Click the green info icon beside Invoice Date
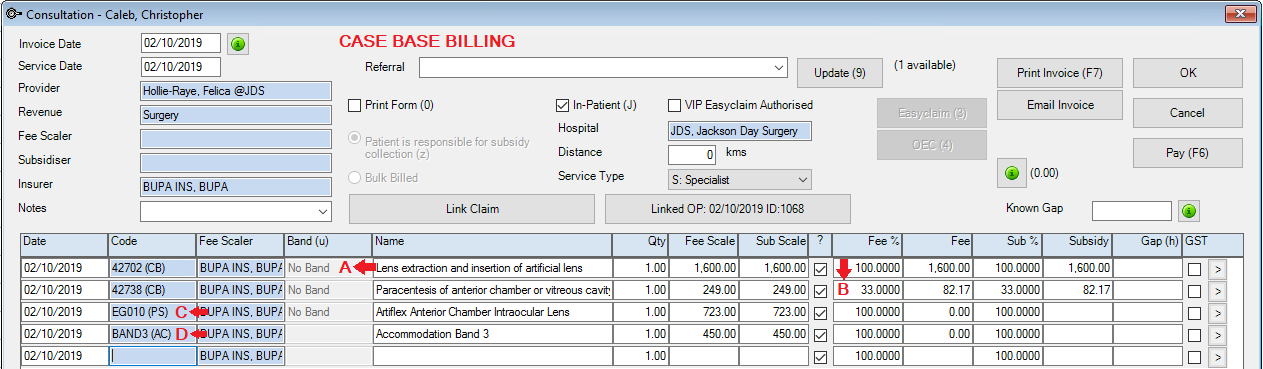 tap(238, 44)
